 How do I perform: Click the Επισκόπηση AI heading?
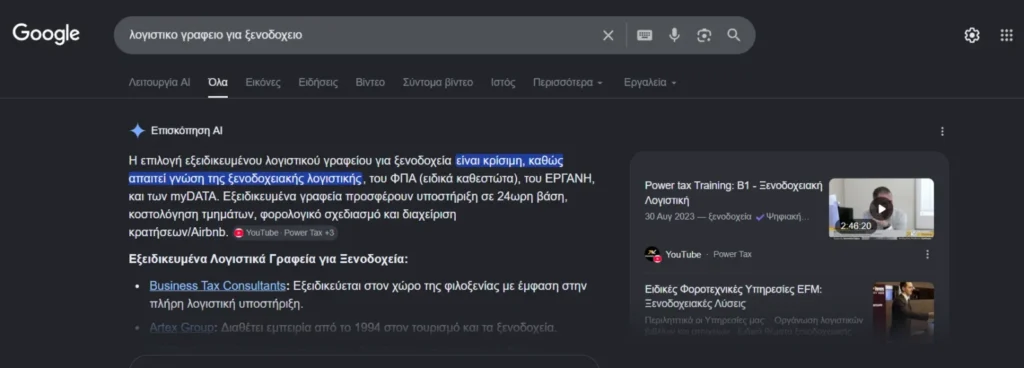coord(187,130)
